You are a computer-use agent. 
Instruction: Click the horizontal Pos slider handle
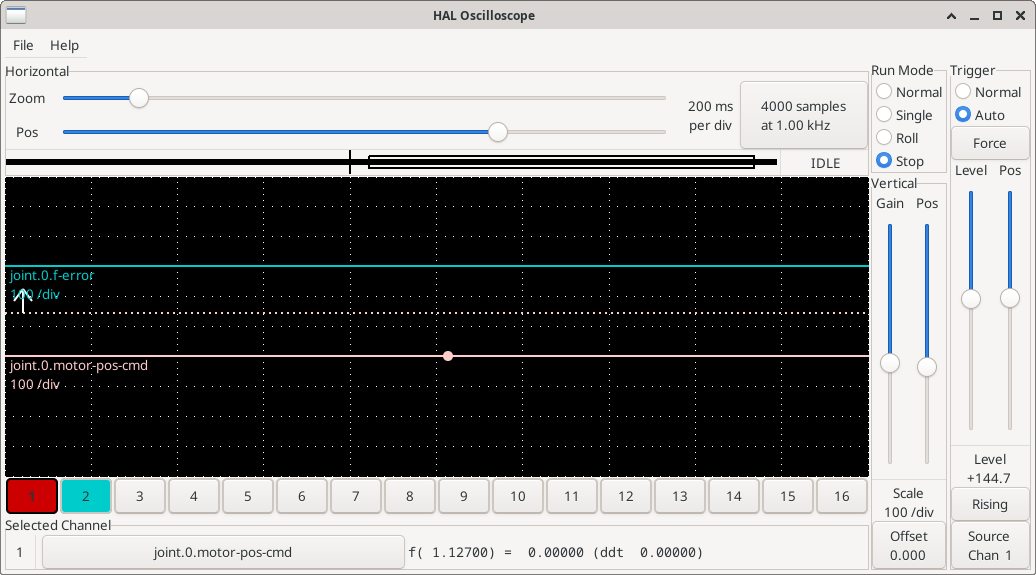point(498,132)
